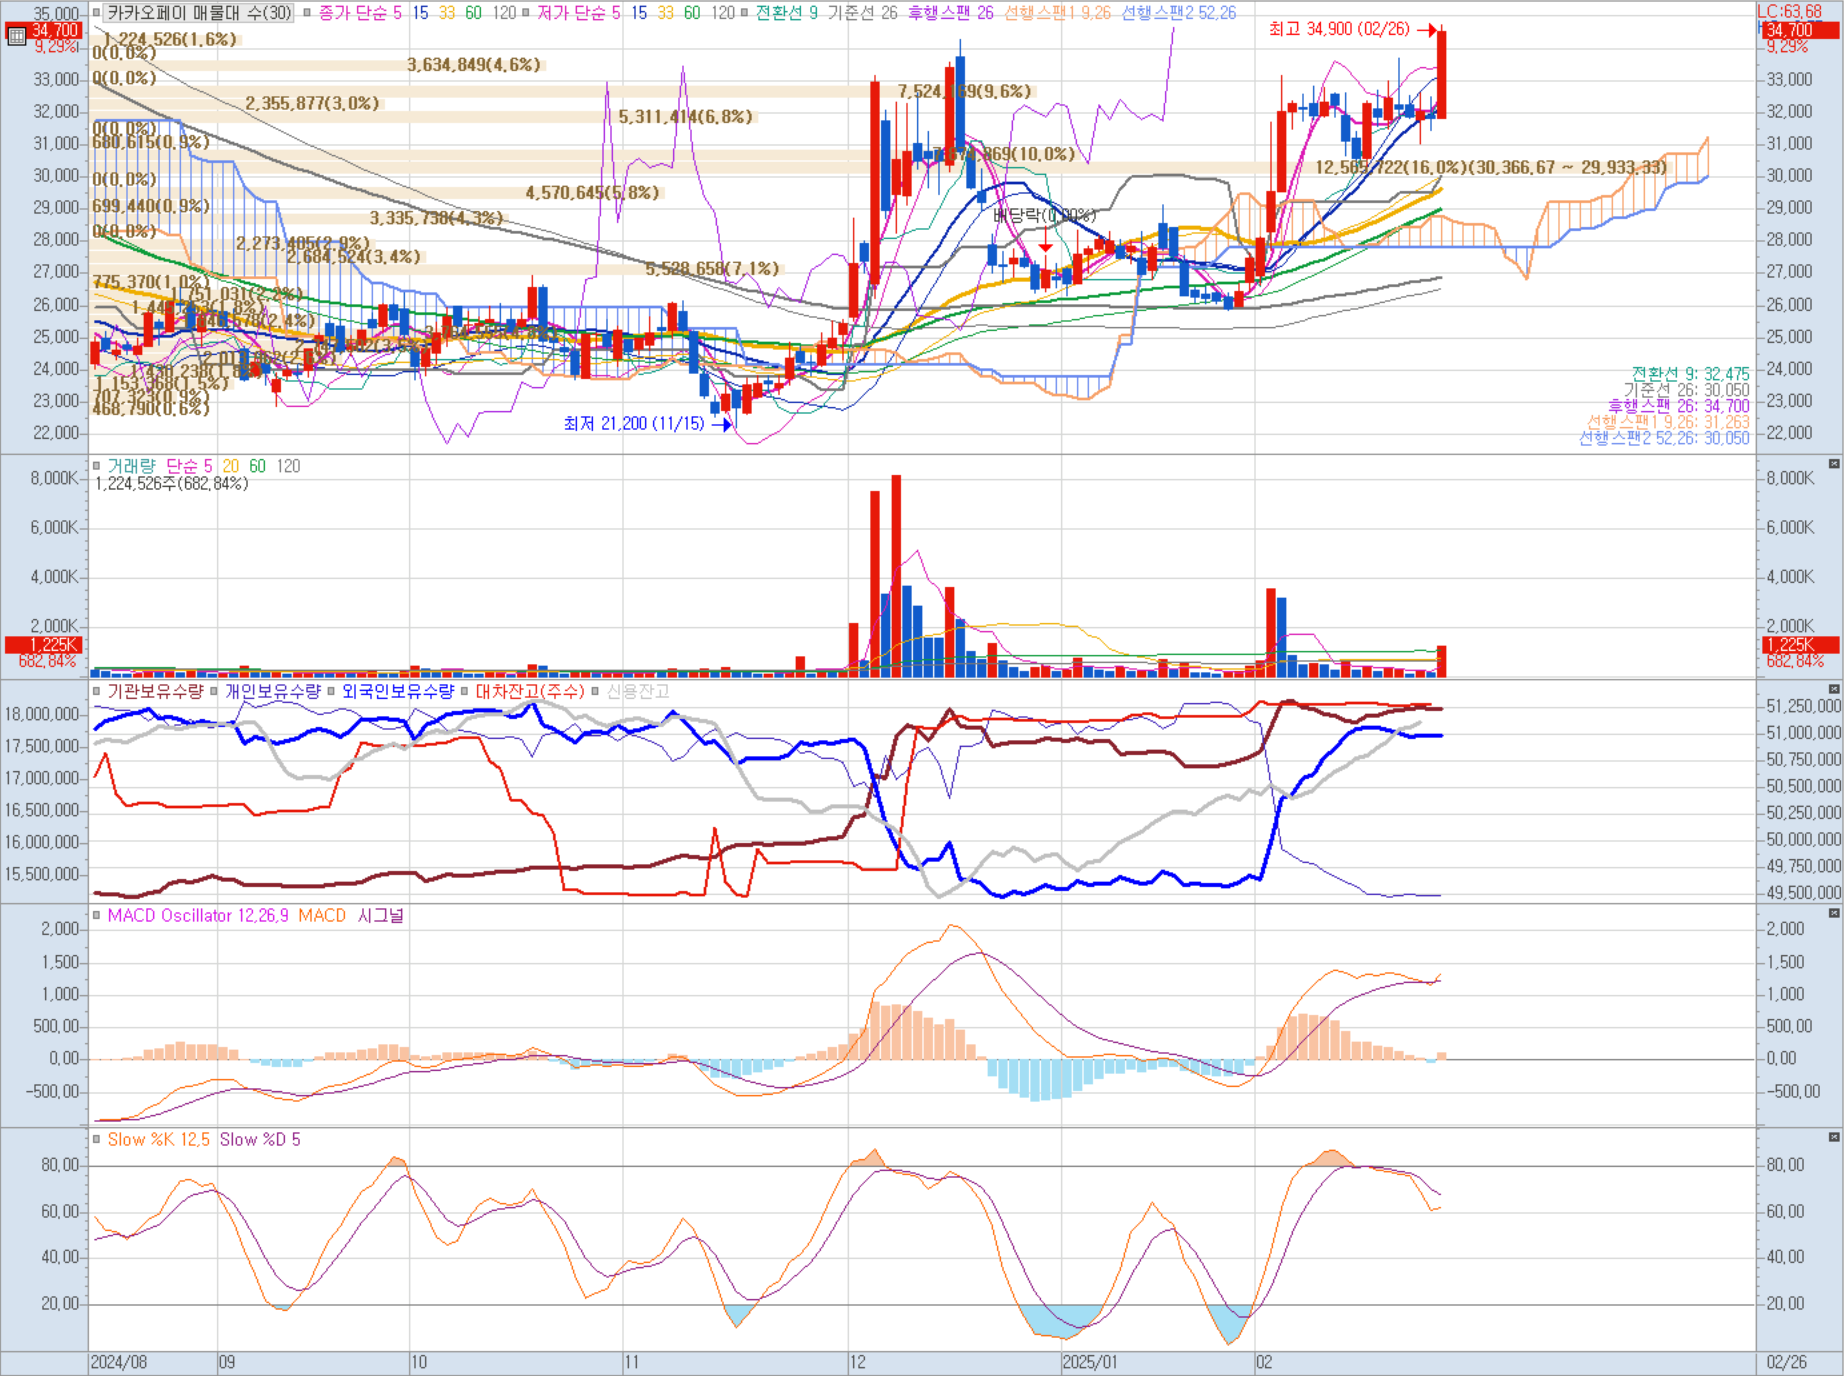Viewport: 1844px width, 1376px height.
Task: Click the 2024/08 date on the time axis
Action: pos(119,1362)
